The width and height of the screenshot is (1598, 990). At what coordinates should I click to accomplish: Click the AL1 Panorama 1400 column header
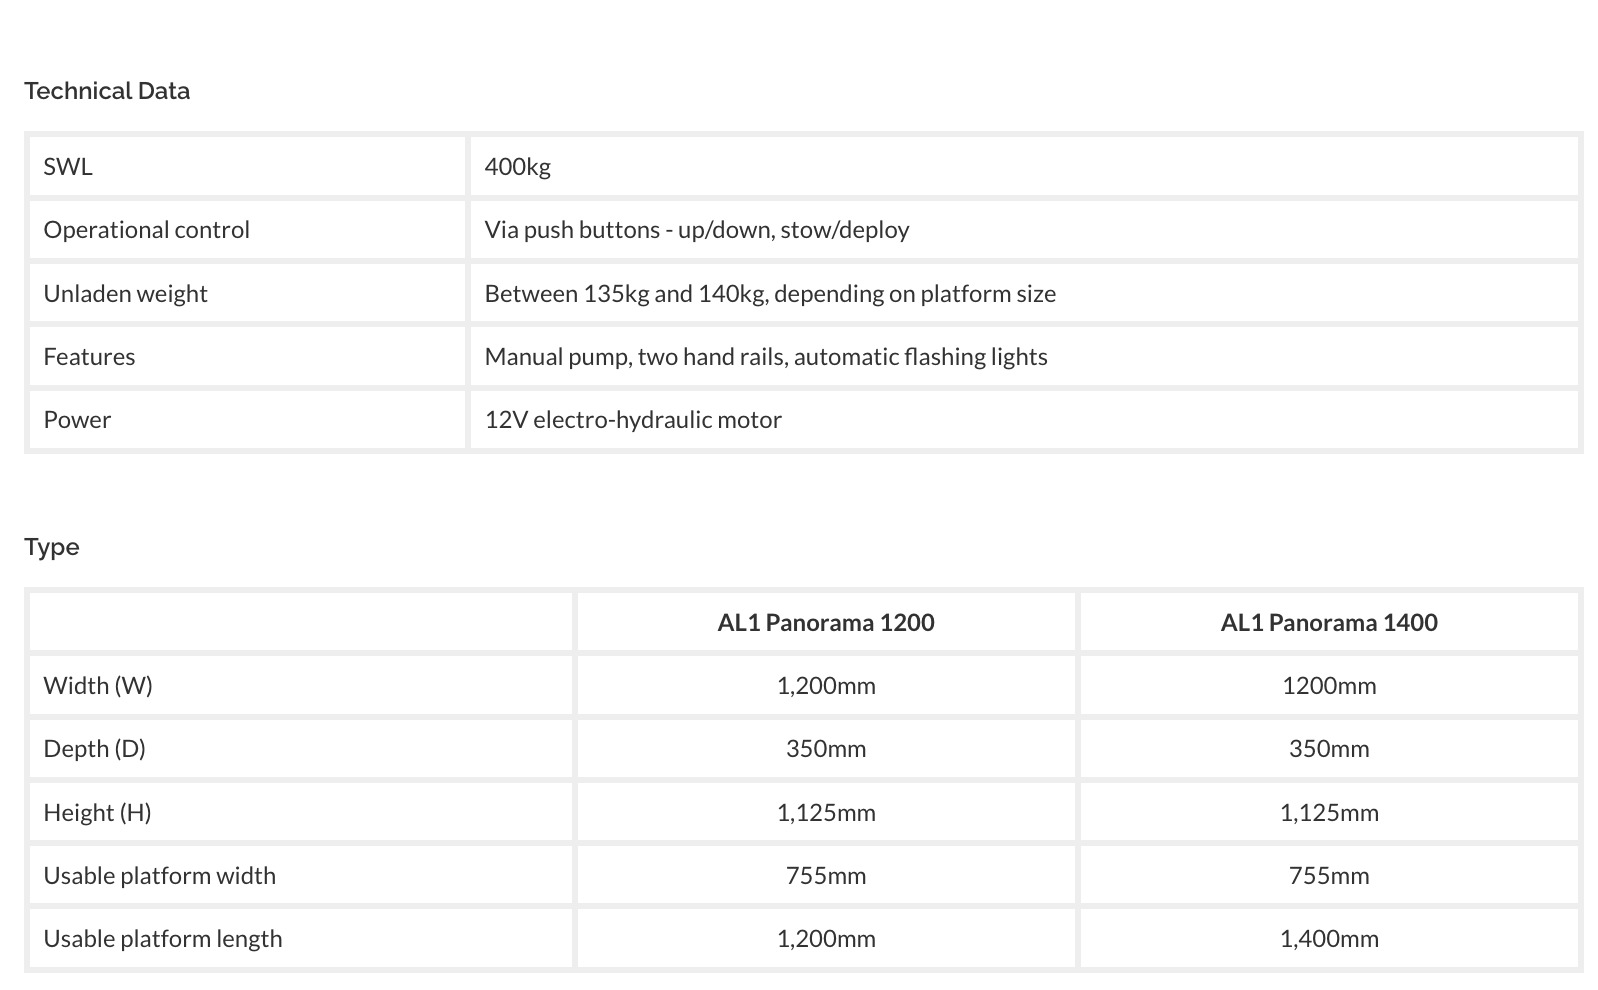click(x=1328, y=623)
